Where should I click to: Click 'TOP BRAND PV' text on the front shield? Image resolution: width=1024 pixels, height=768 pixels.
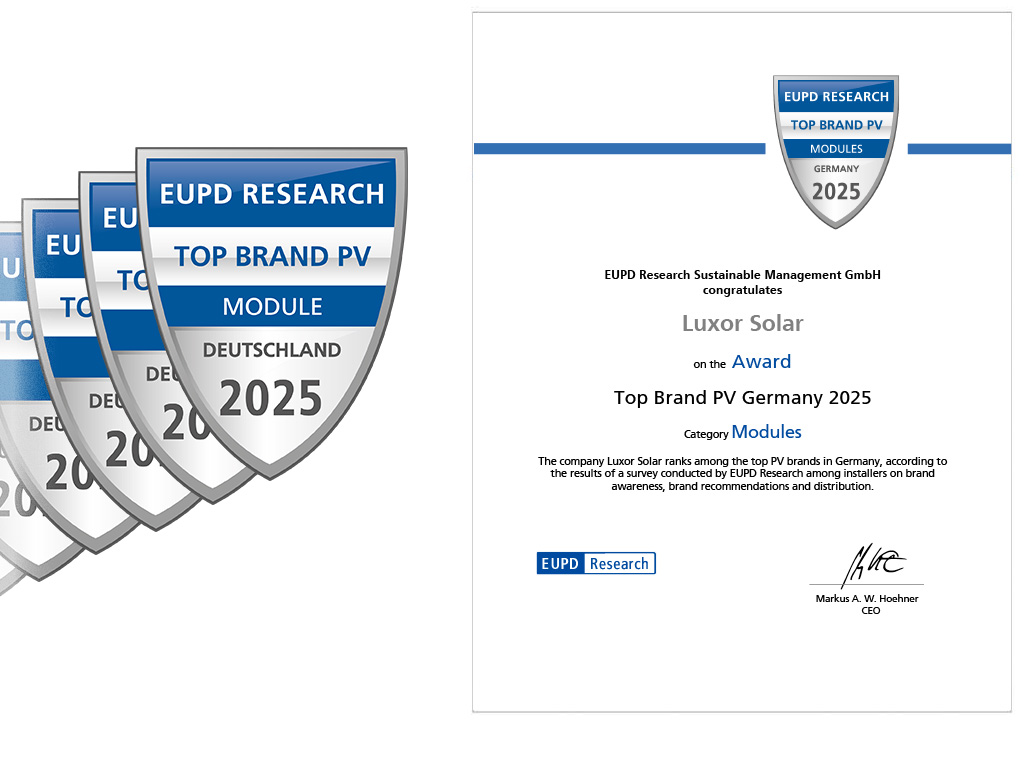tap(272, 256)
